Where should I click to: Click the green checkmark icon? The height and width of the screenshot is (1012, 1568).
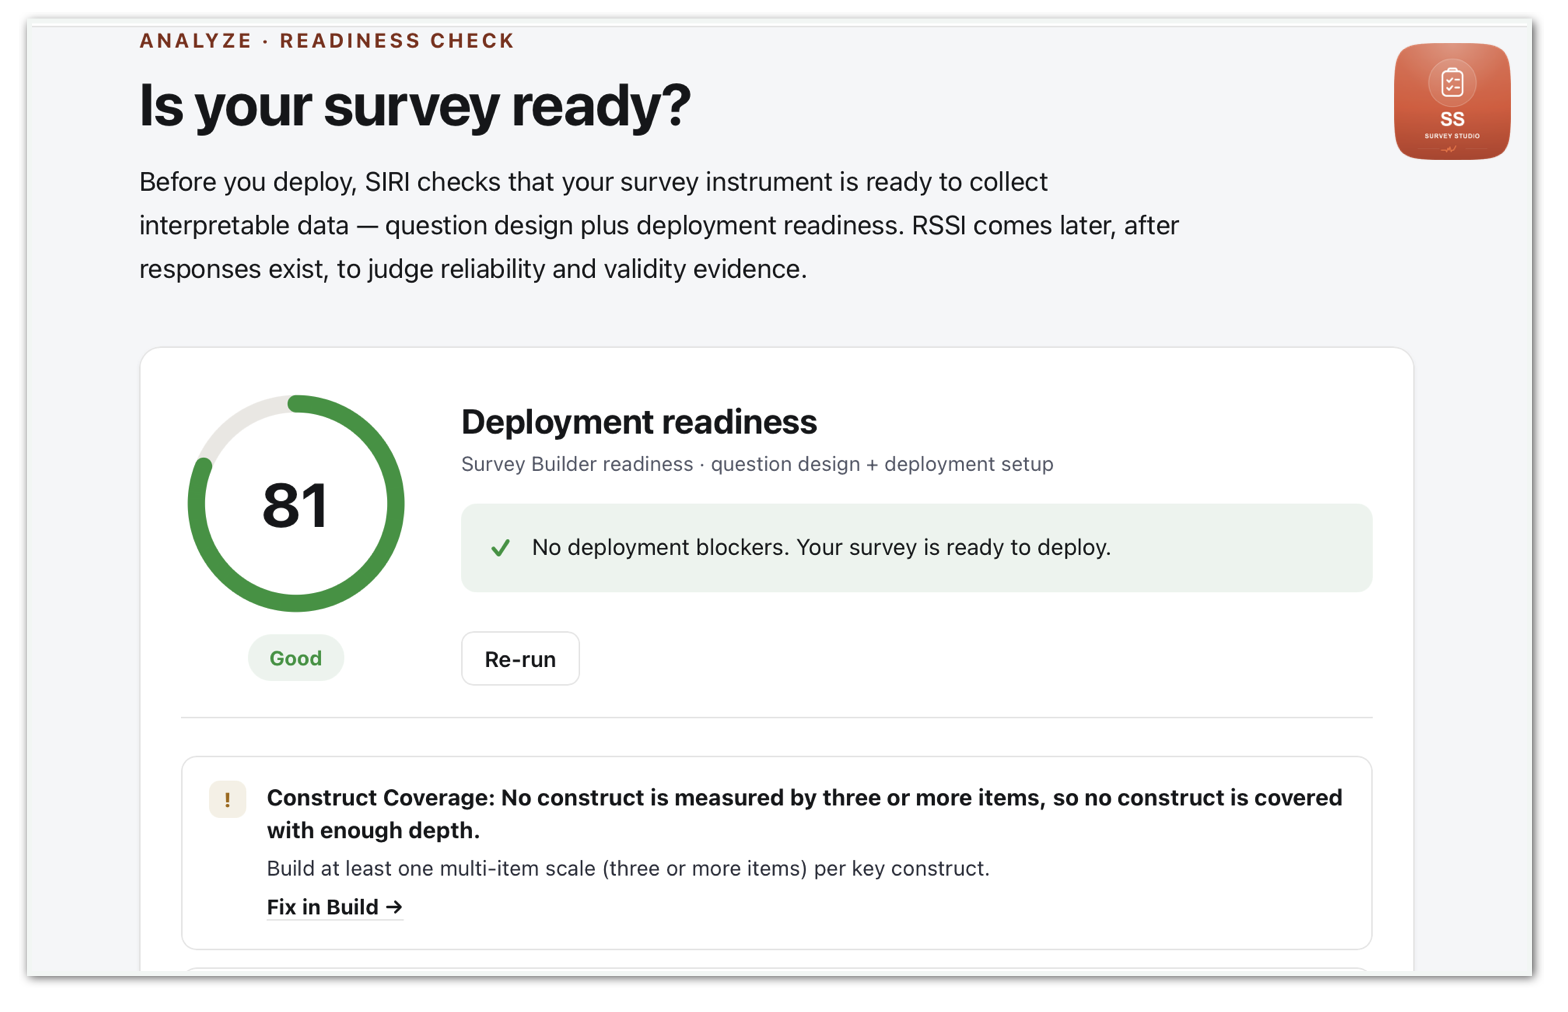click(500, 548)
